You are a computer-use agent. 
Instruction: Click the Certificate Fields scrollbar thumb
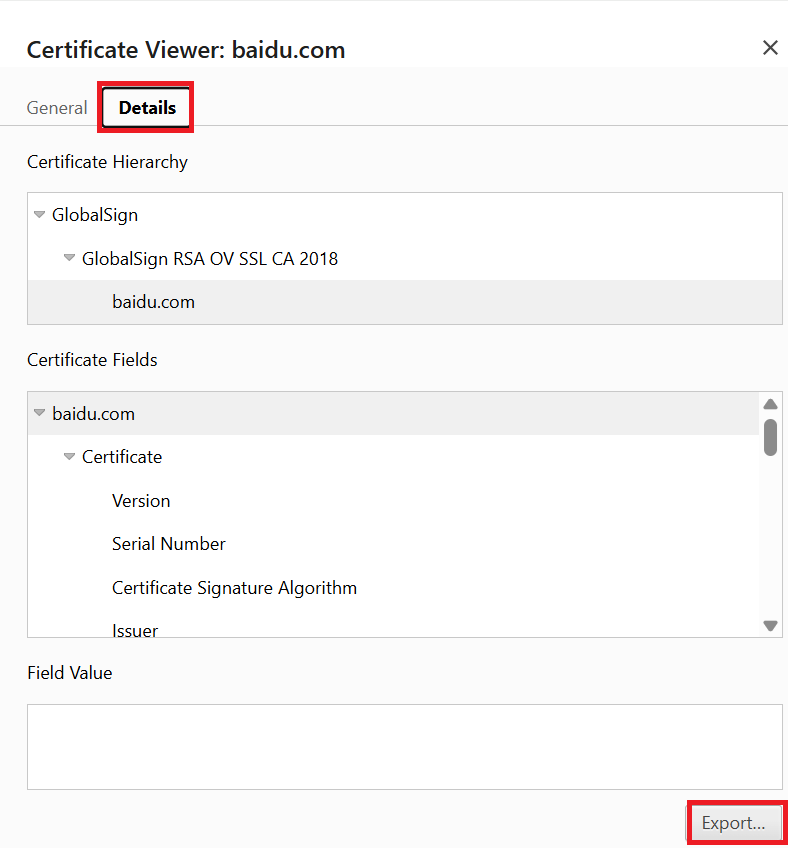[770, 437]
